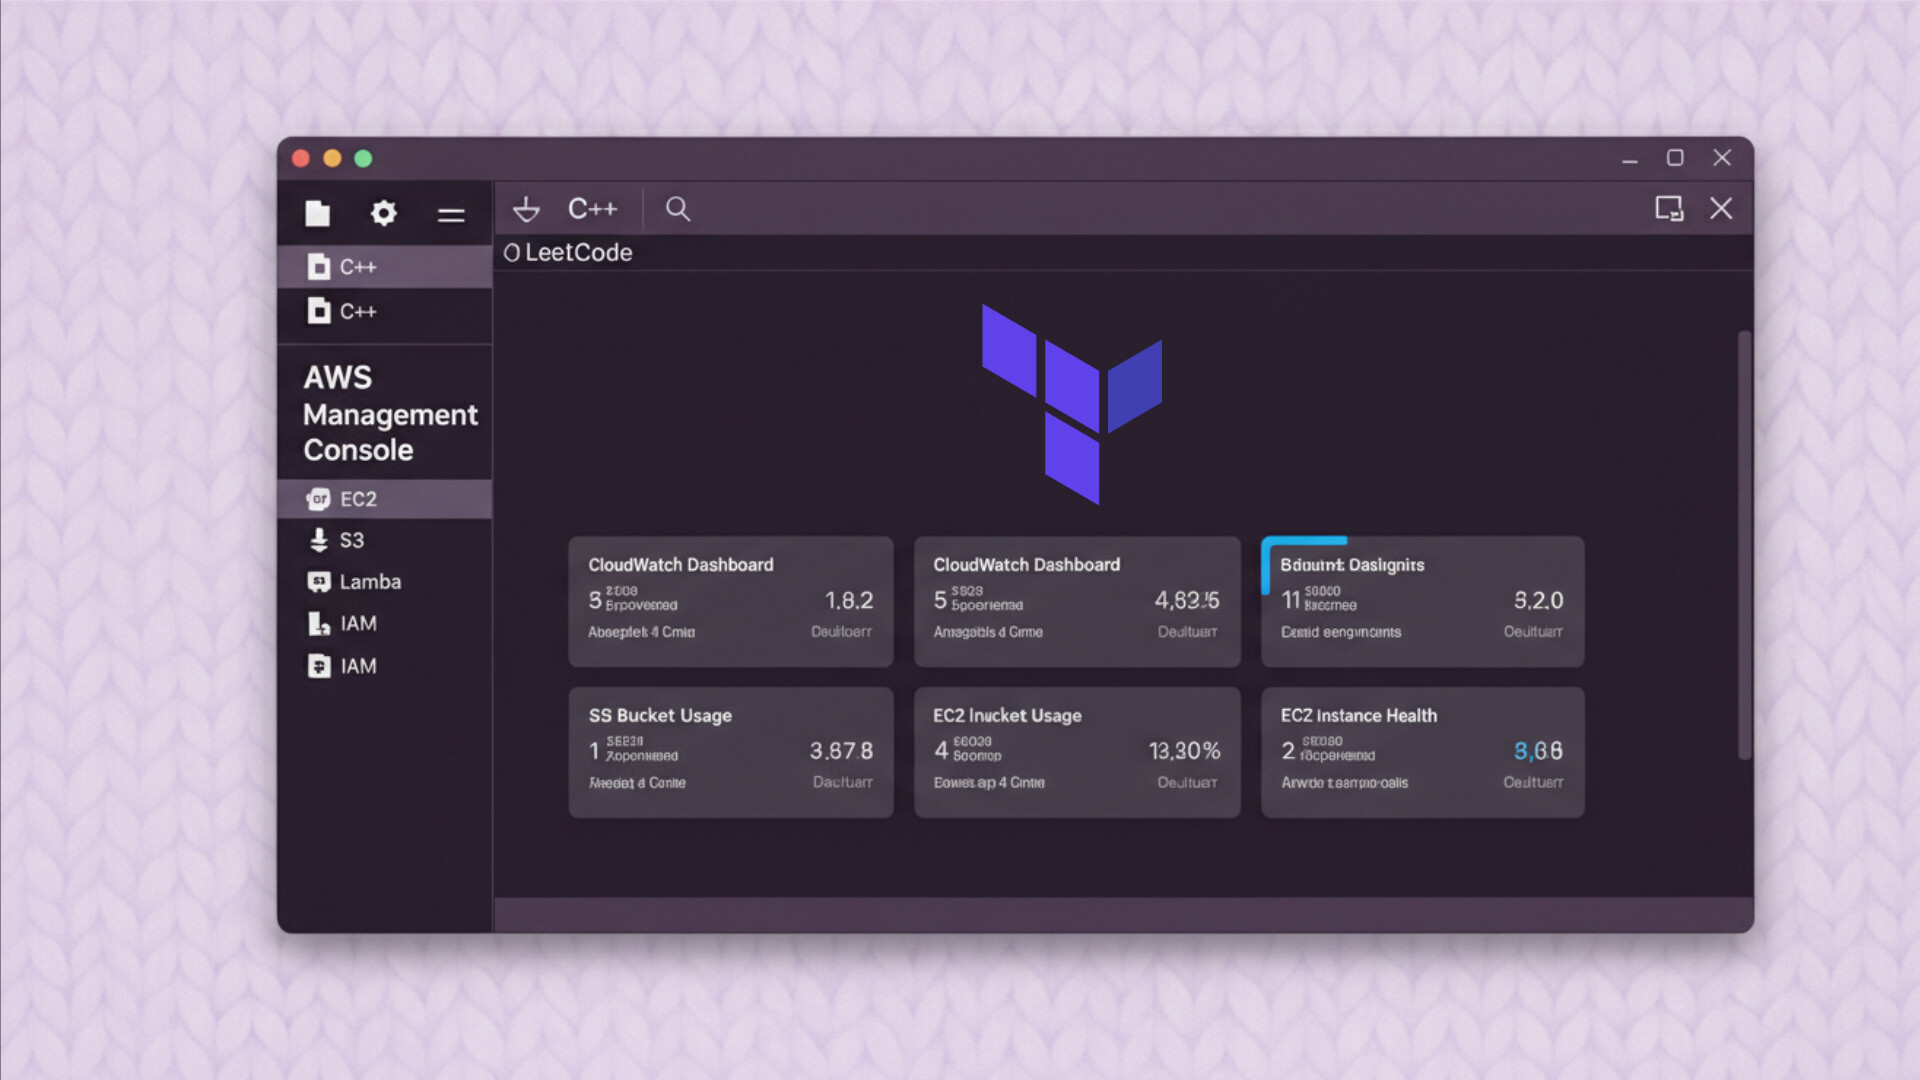This screenshot has height=1080, width=1920.
Task: Click the vertical scrollbar on right
Action: (x=1744, y=545)
